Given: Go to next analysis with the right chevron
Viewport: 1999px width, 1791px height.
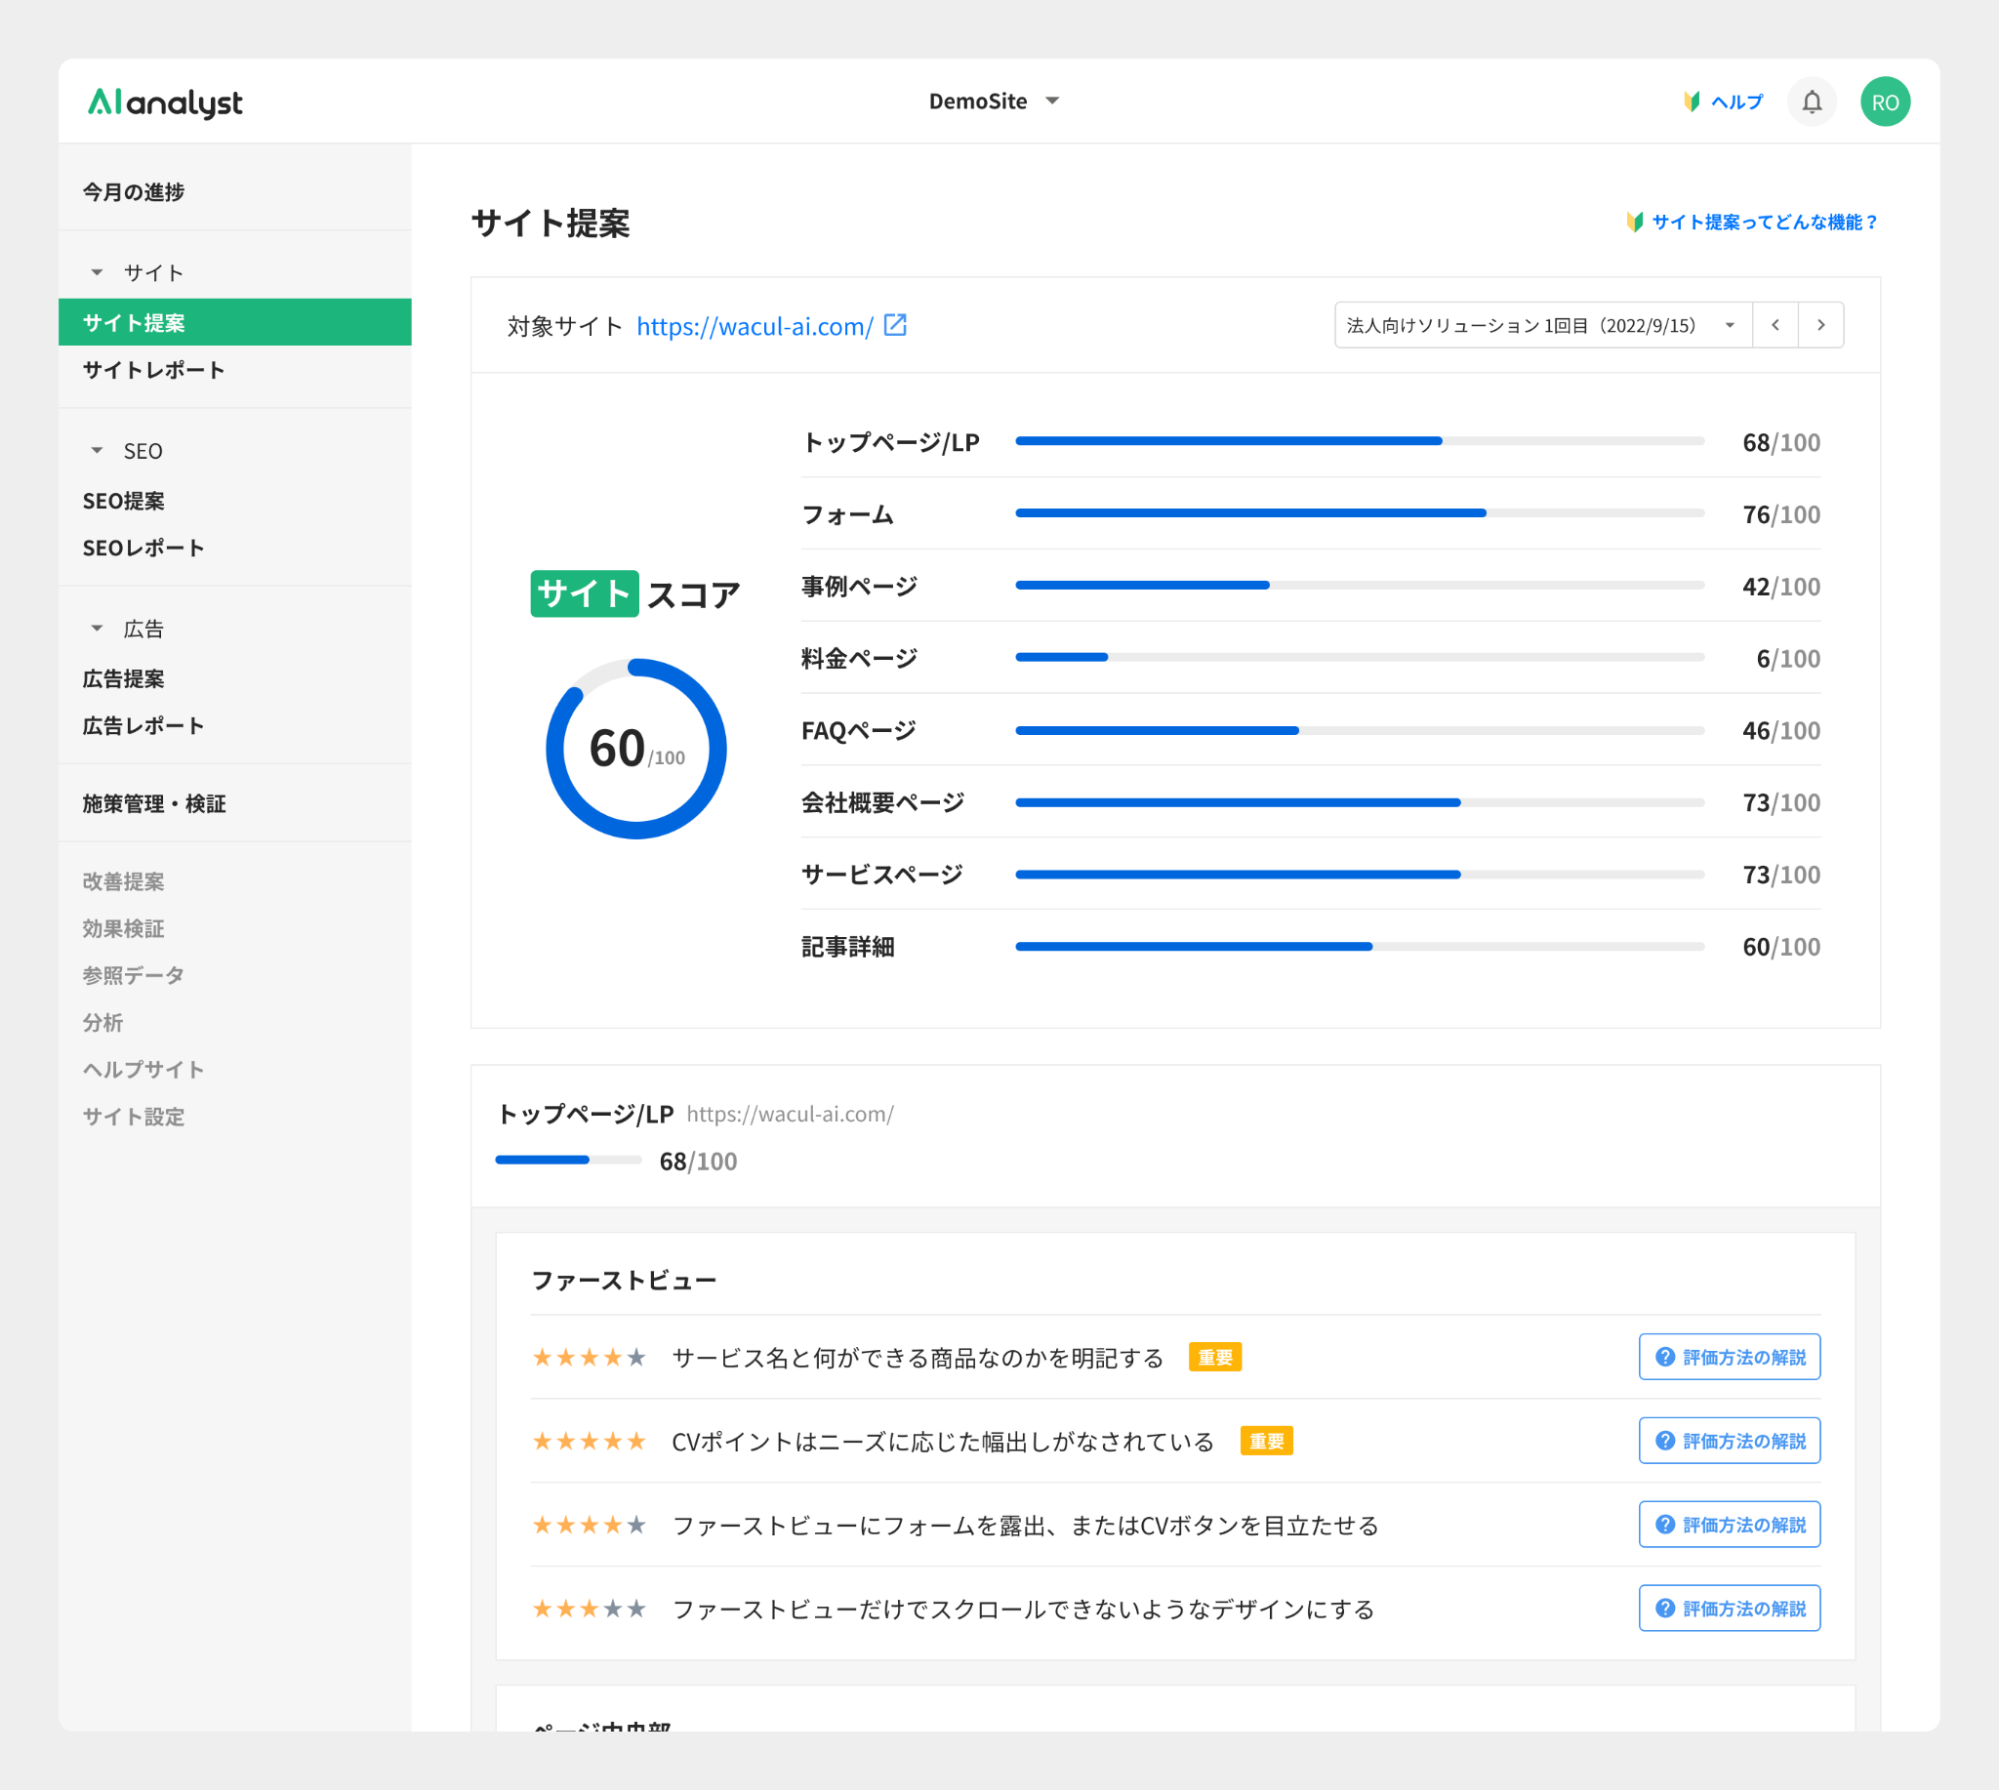Looking at the screenshot, I should (1821, 324).
